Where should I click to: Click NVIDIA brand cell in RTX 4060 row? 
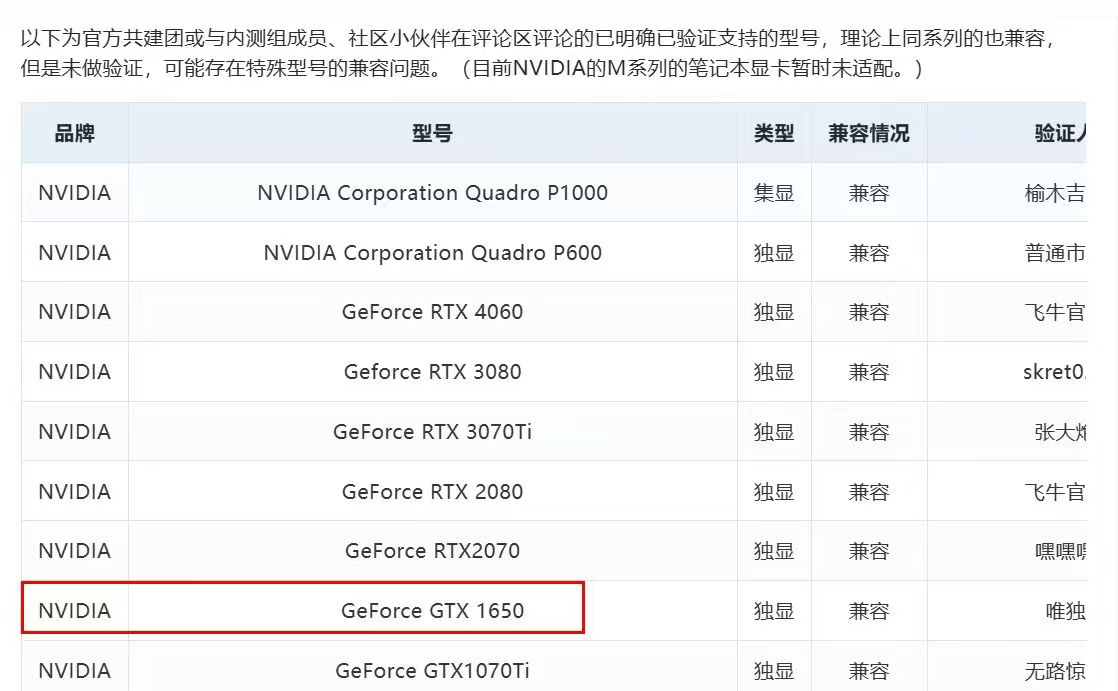[75, 312]
